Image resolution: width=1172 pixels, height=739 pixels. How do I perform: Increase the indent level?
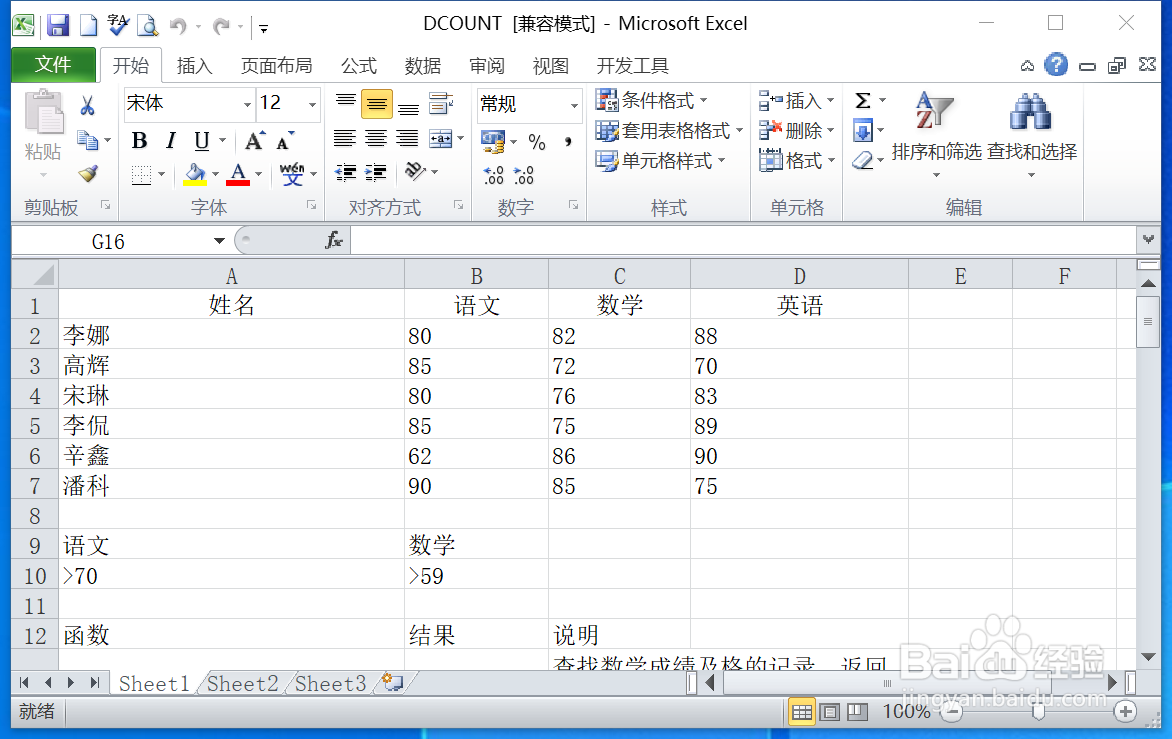coord(376,173)
